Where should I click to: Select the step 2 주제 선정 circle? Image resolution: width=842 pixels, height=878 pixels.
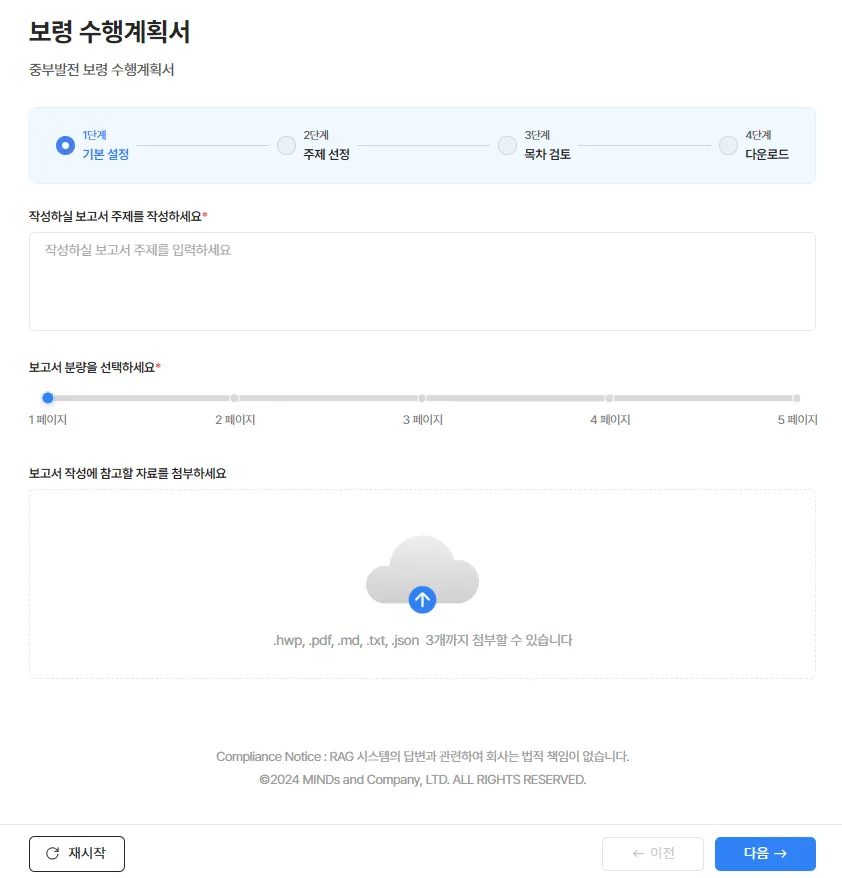click(x=286, y=145)
